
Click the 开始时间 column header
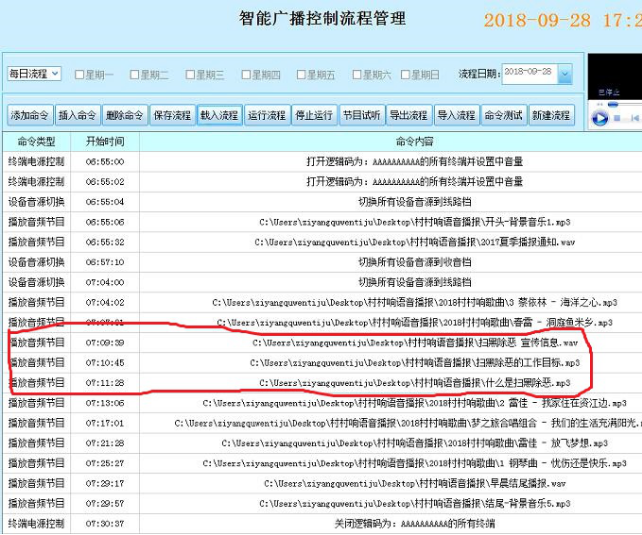click(x=105, y=142)
